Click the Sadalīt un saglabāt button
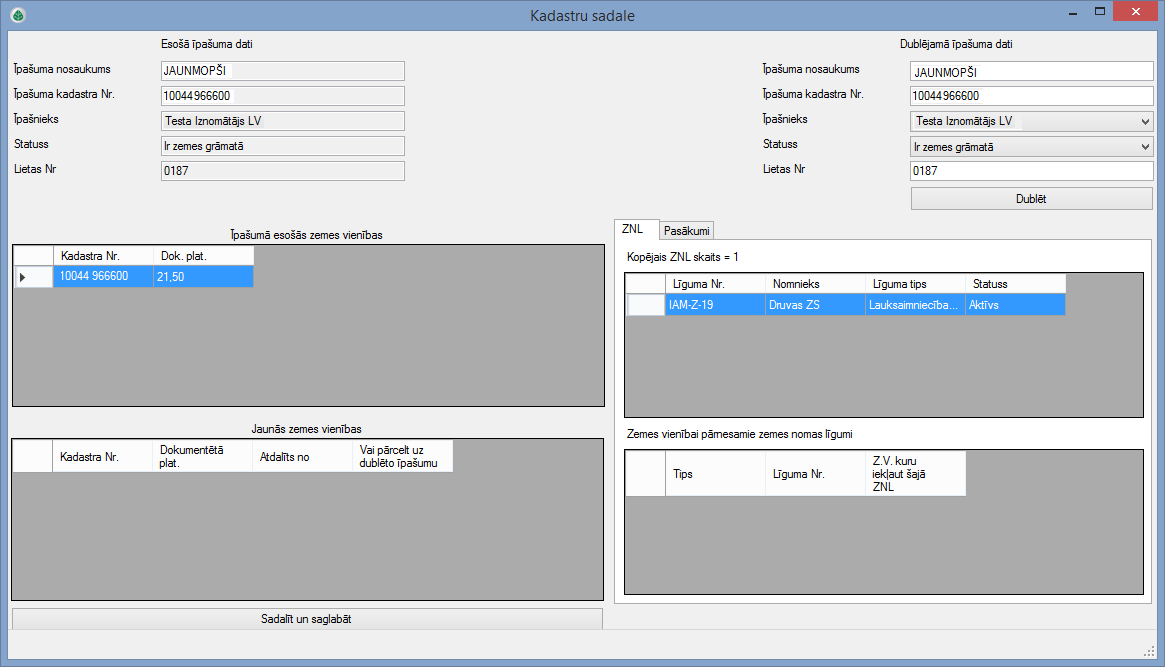 point(307,619)
